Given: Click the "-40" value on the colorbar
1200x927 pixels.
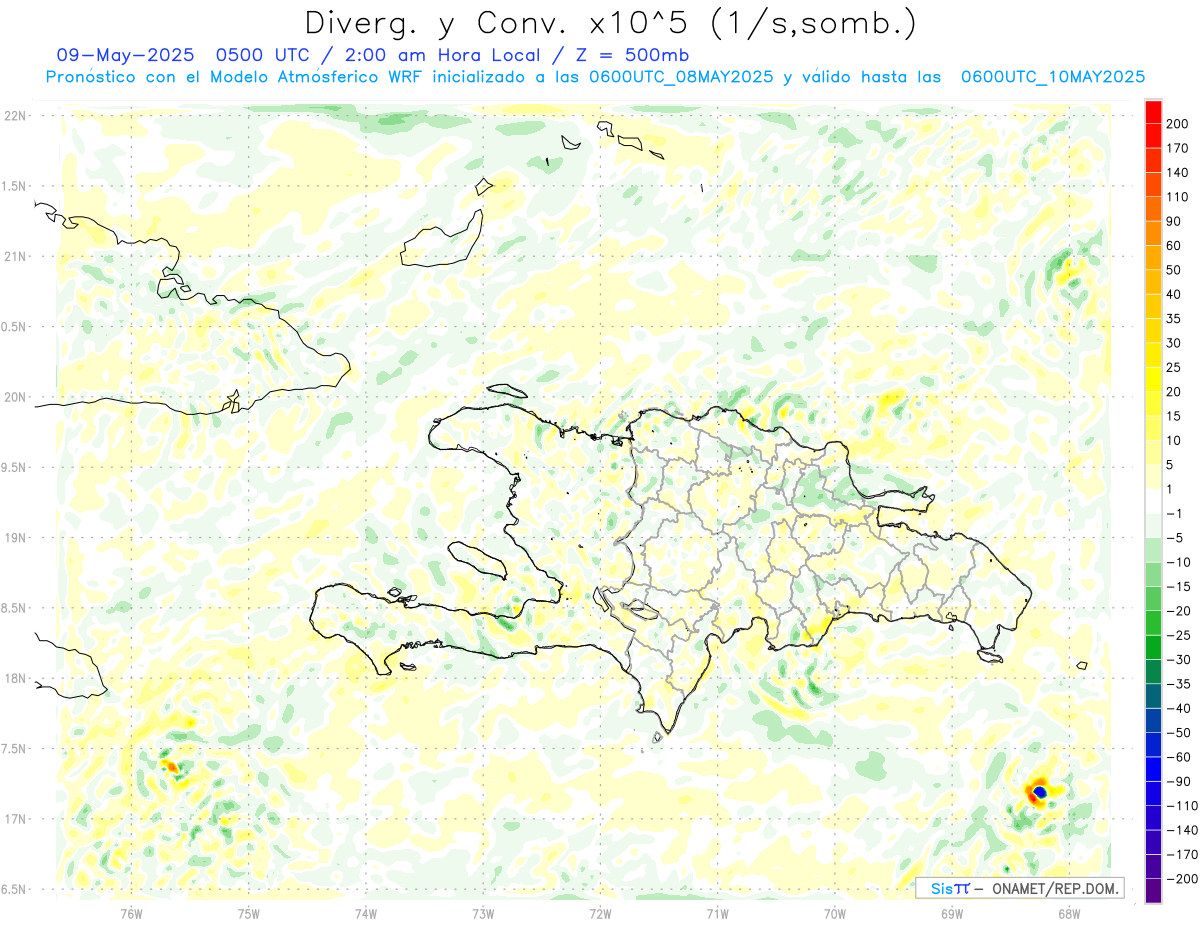Looking at the screenshot, I should 1179,708.
